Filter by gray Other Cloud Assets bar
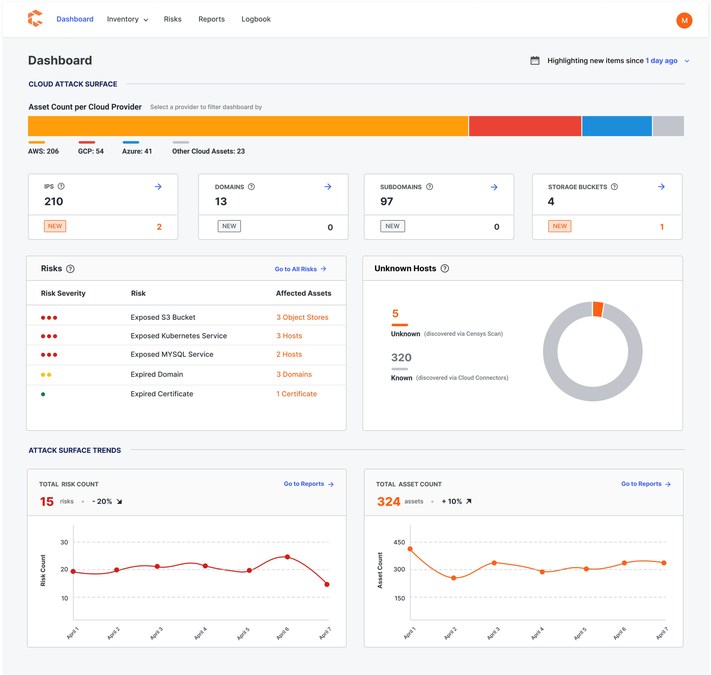The image size is (711, 675). tap(668, 126)
